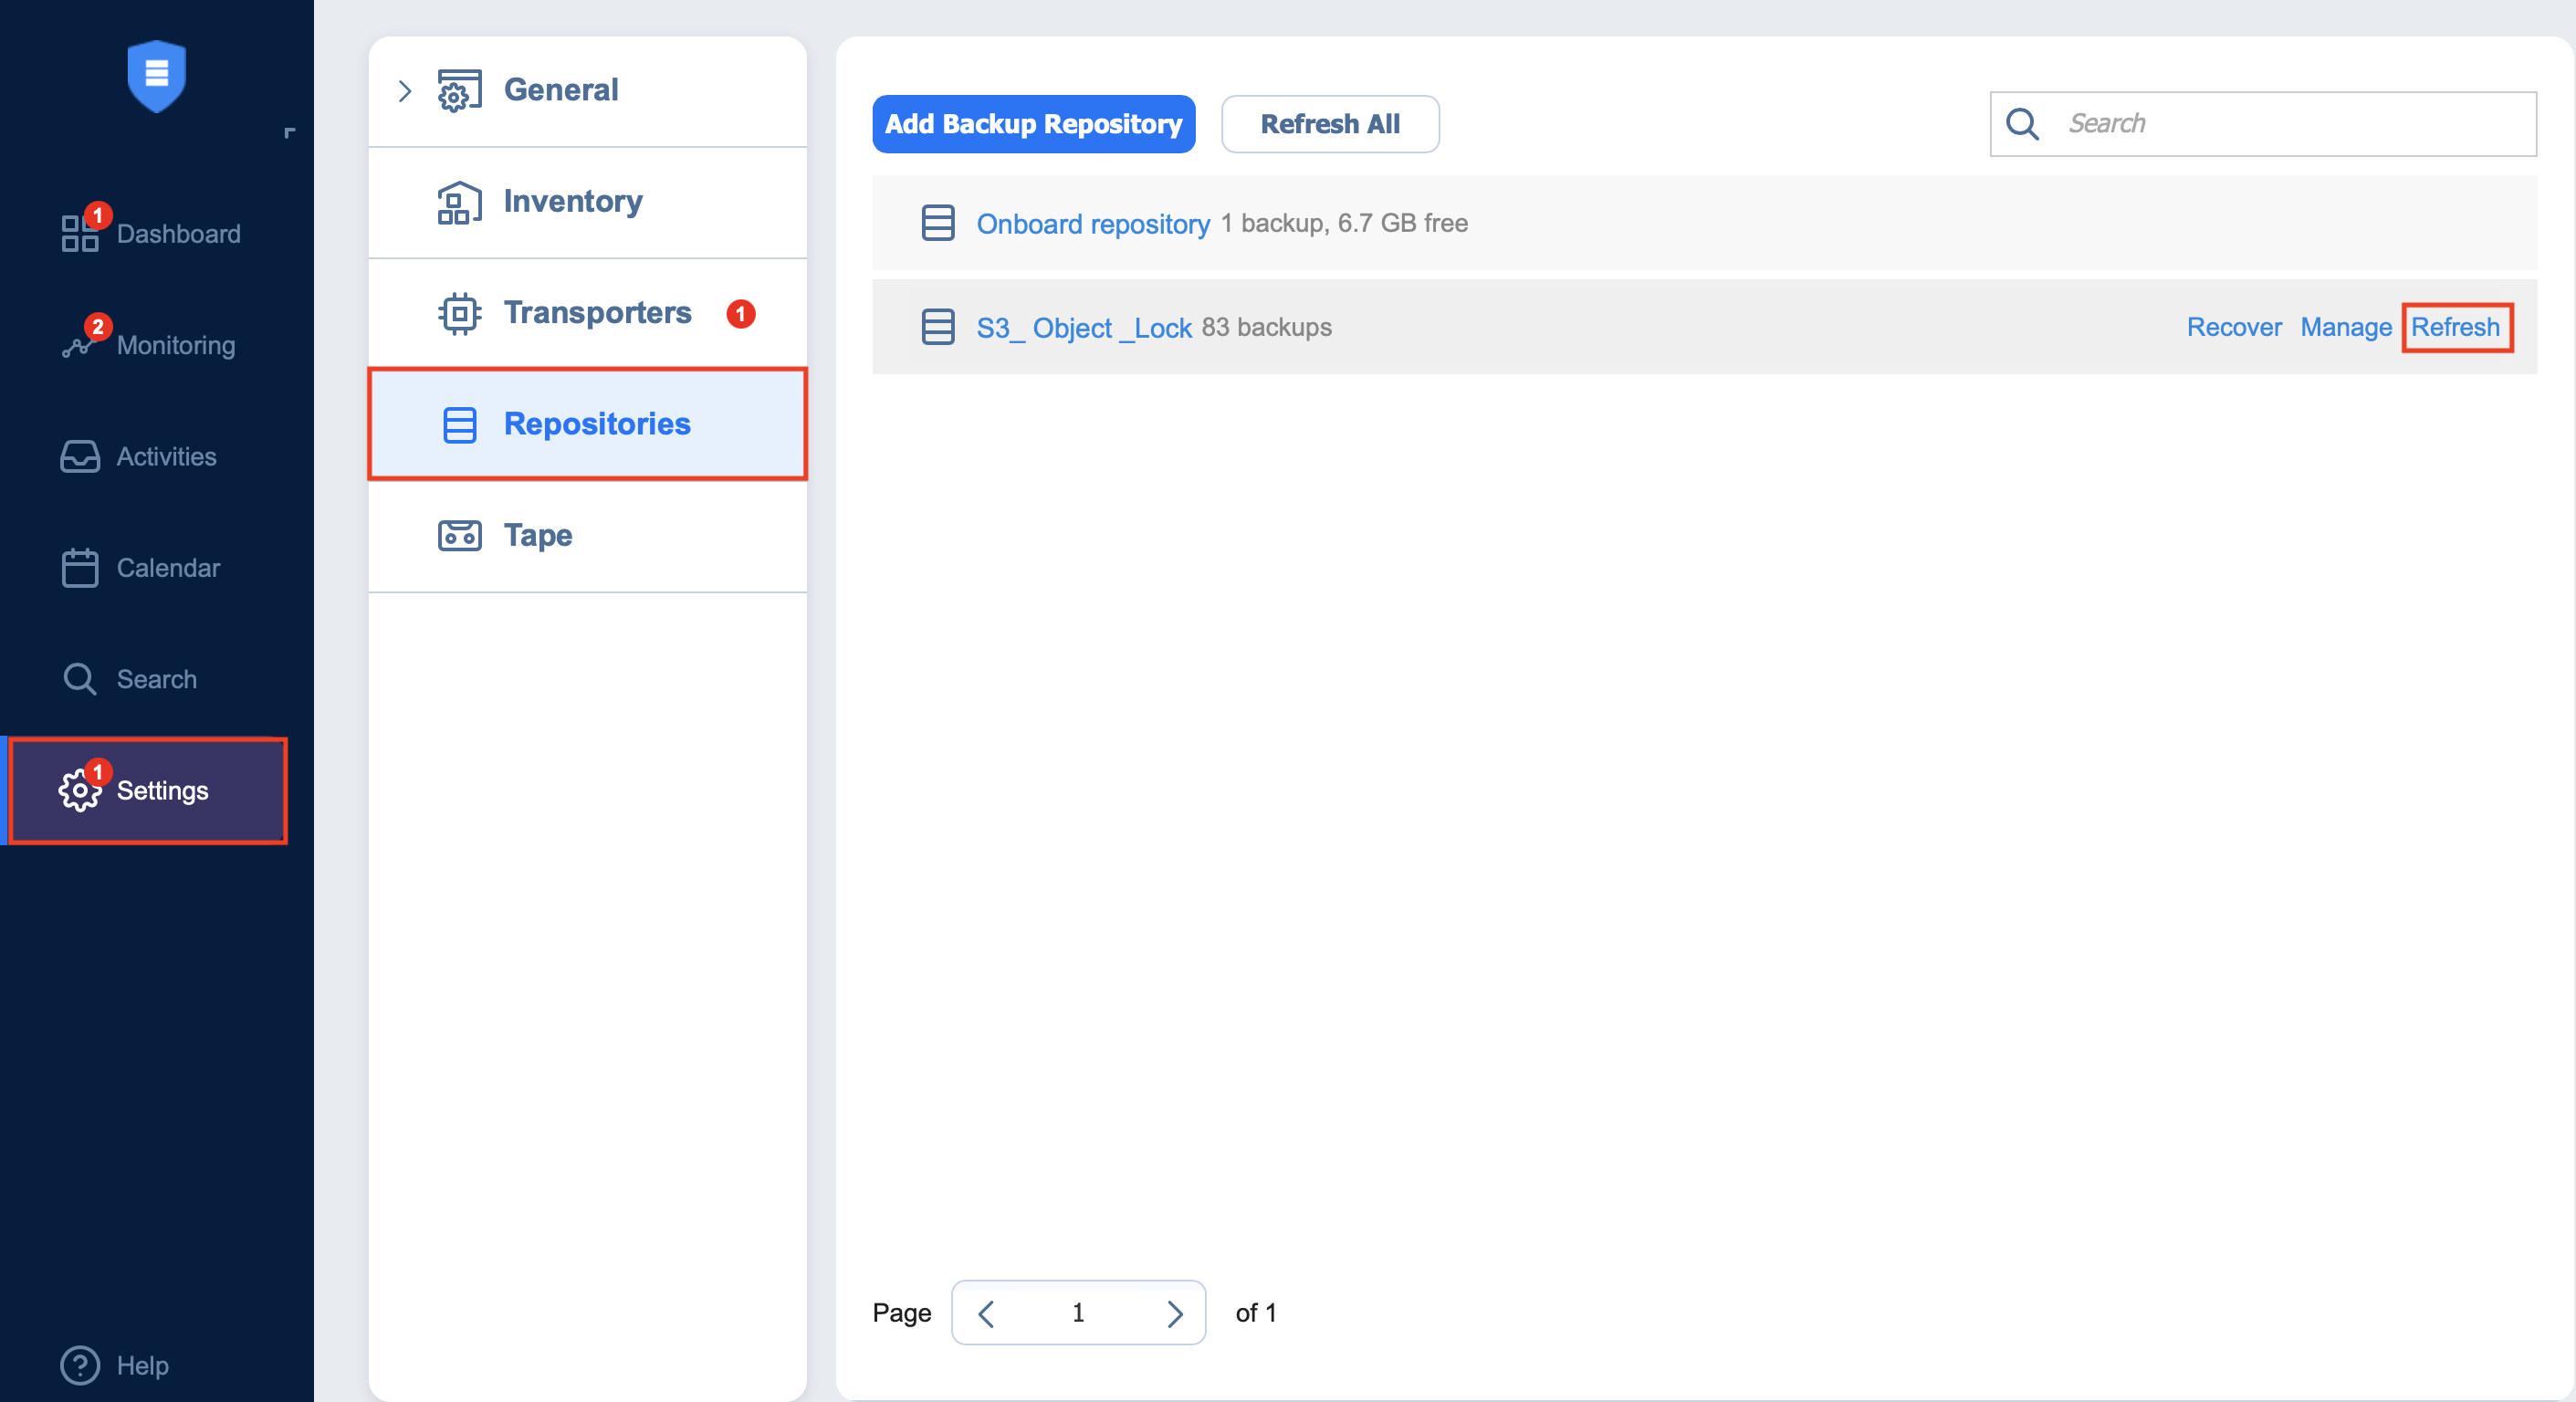Select the Transporters settings tab
The height and width of the screenshot is (1402, 2576).
click(x=587, y=313)
